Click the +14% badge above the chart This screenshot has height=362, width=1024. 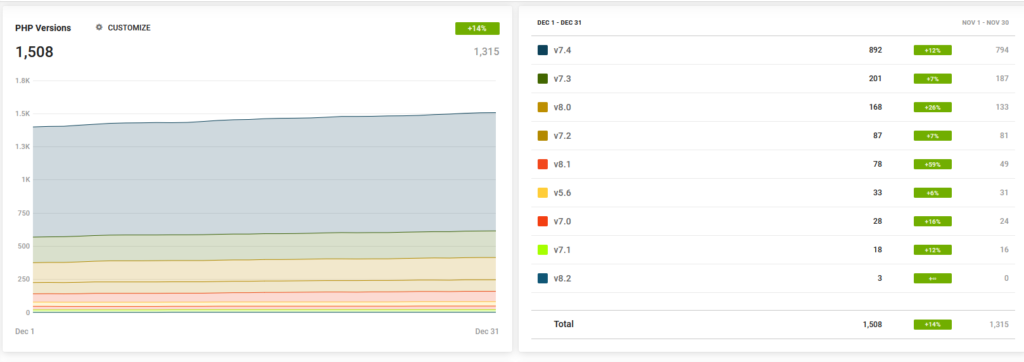[x=477, y=28]
